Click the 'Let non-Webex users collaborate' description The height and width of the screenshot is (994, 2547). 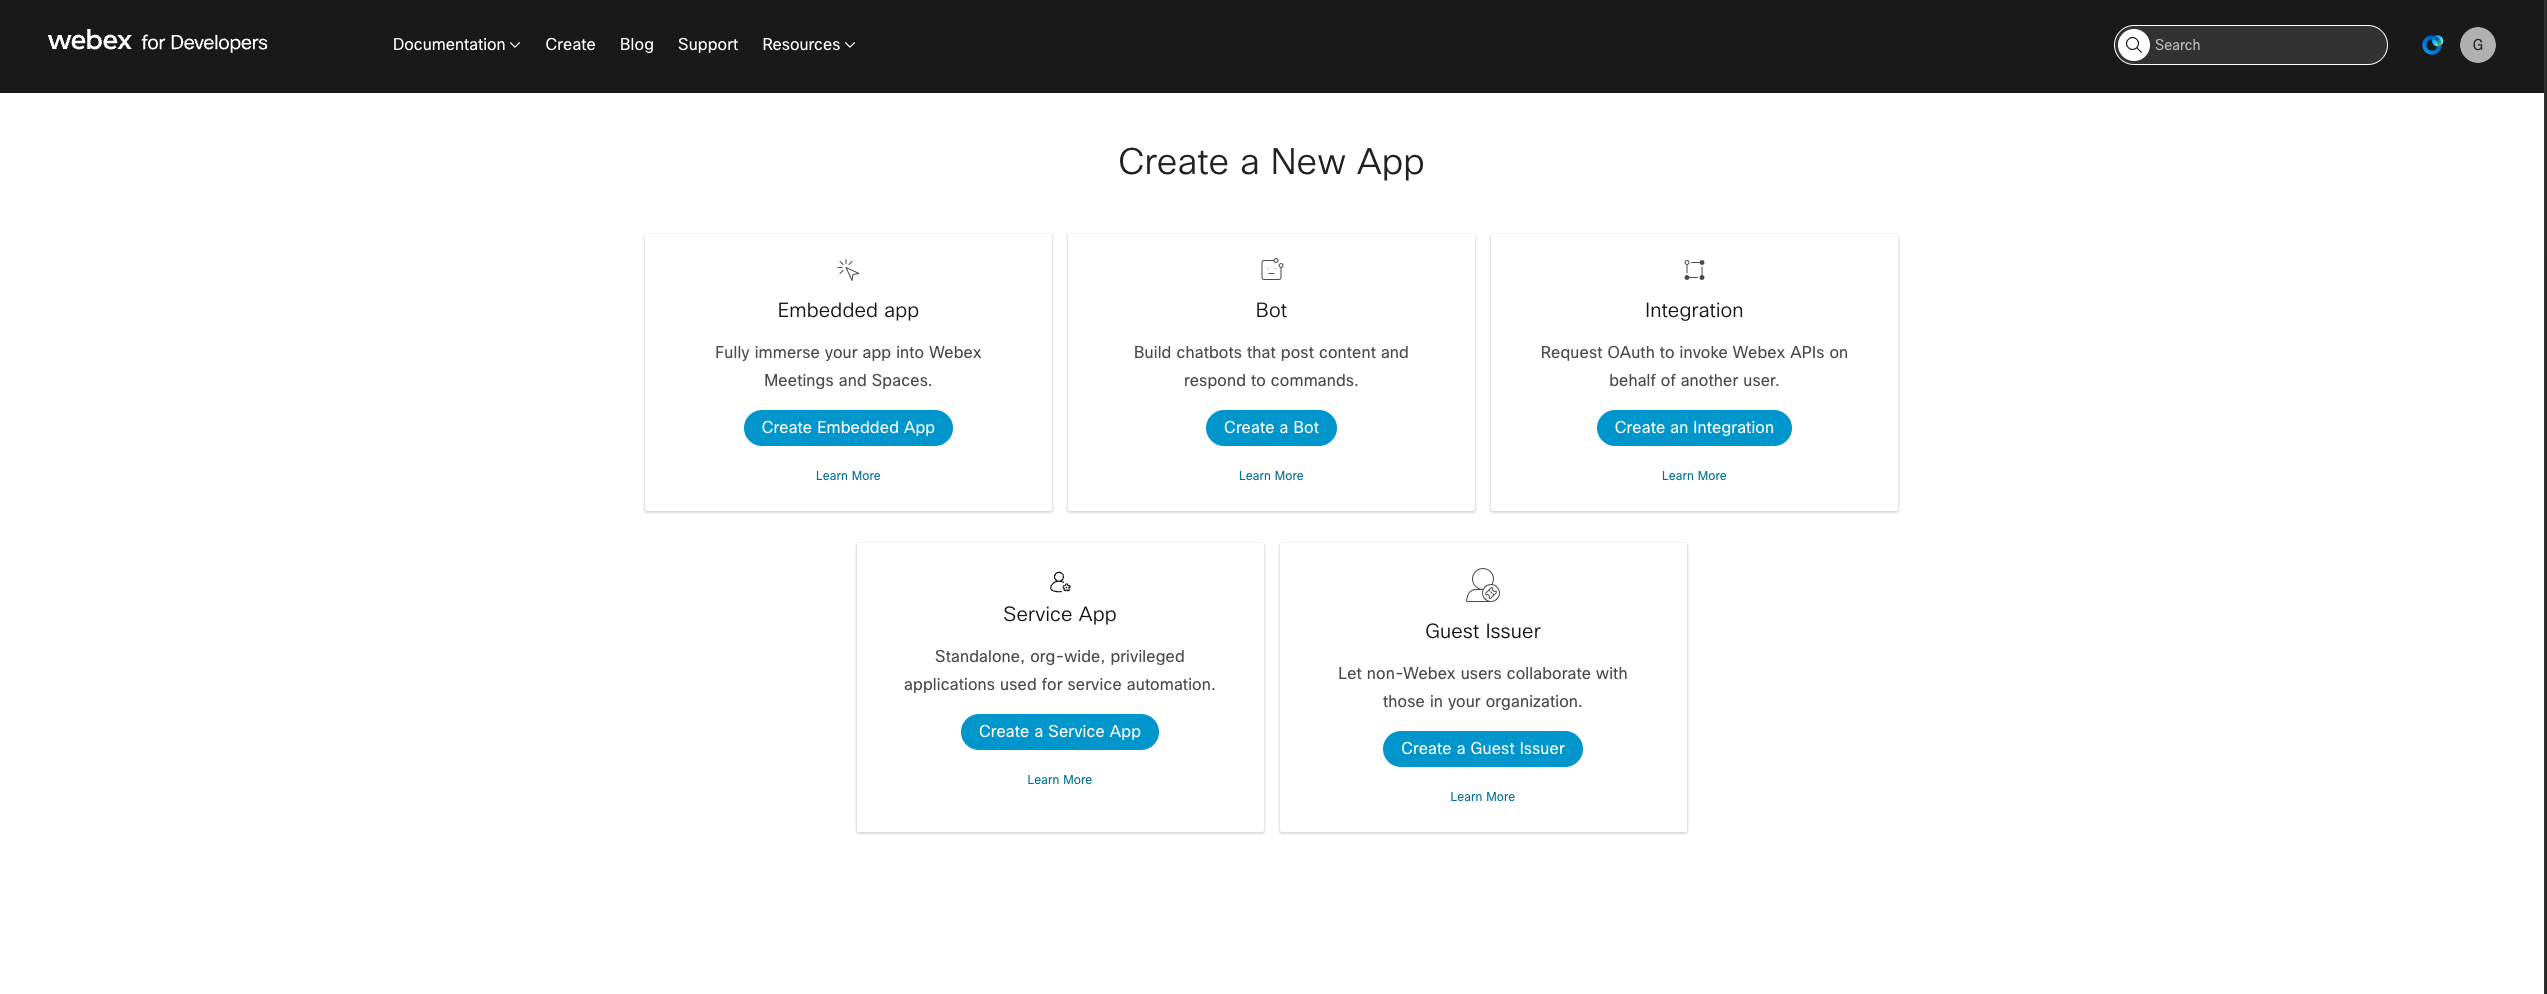tap(1483, 687)
